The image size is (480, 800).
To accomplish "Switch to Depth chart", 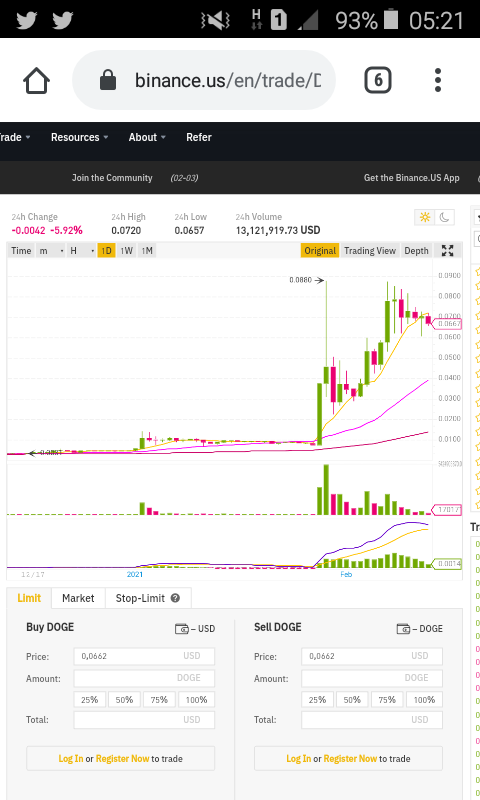I will click(416, 251).
